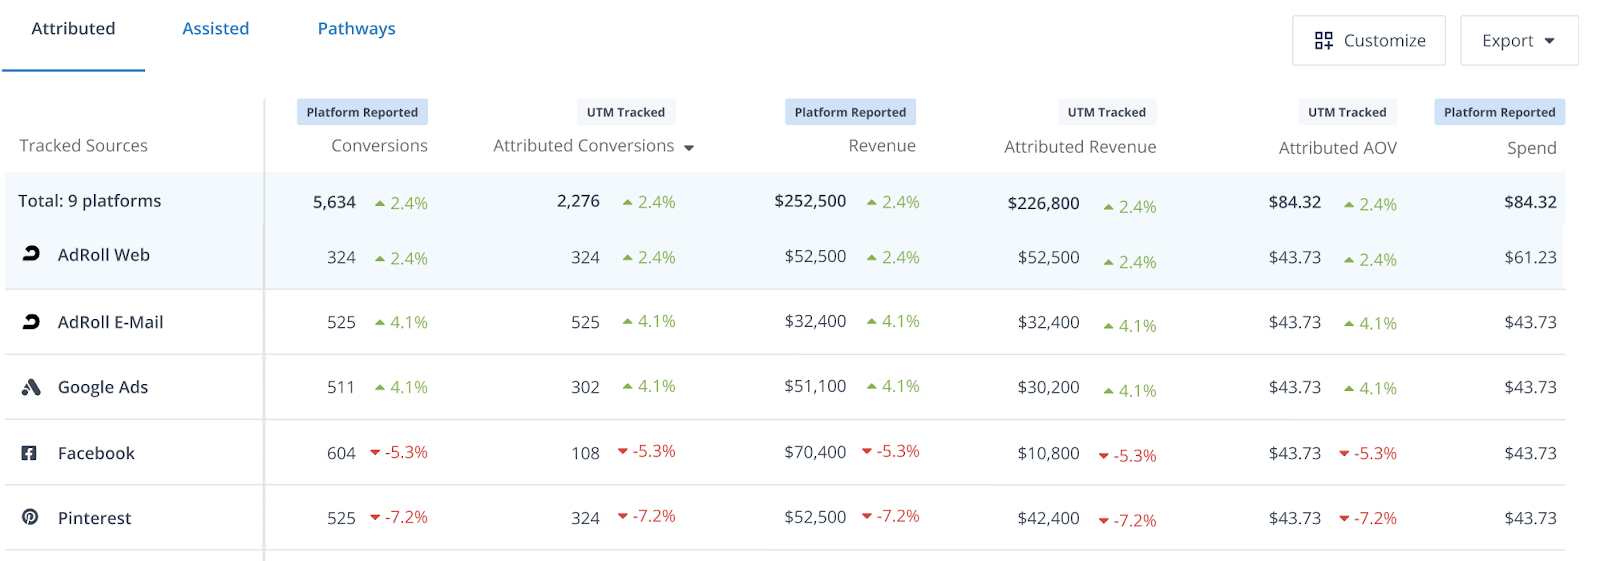Viewport: 1600px width, 561px height.
Task: Click the Spend column header
Action: (x=1531, y=148)
